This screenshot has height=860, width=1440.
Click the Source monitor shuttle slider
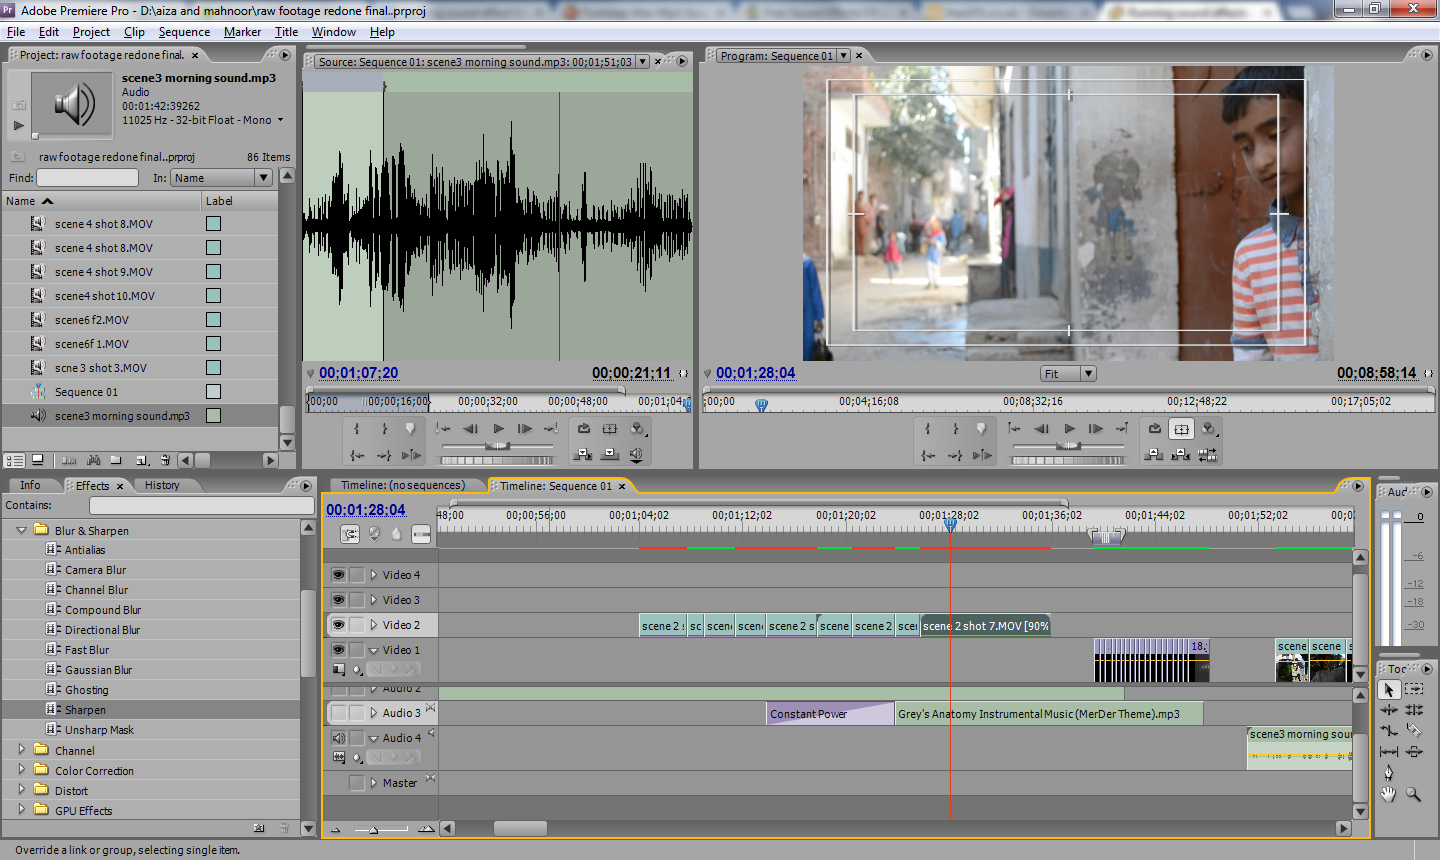[497, 446]
